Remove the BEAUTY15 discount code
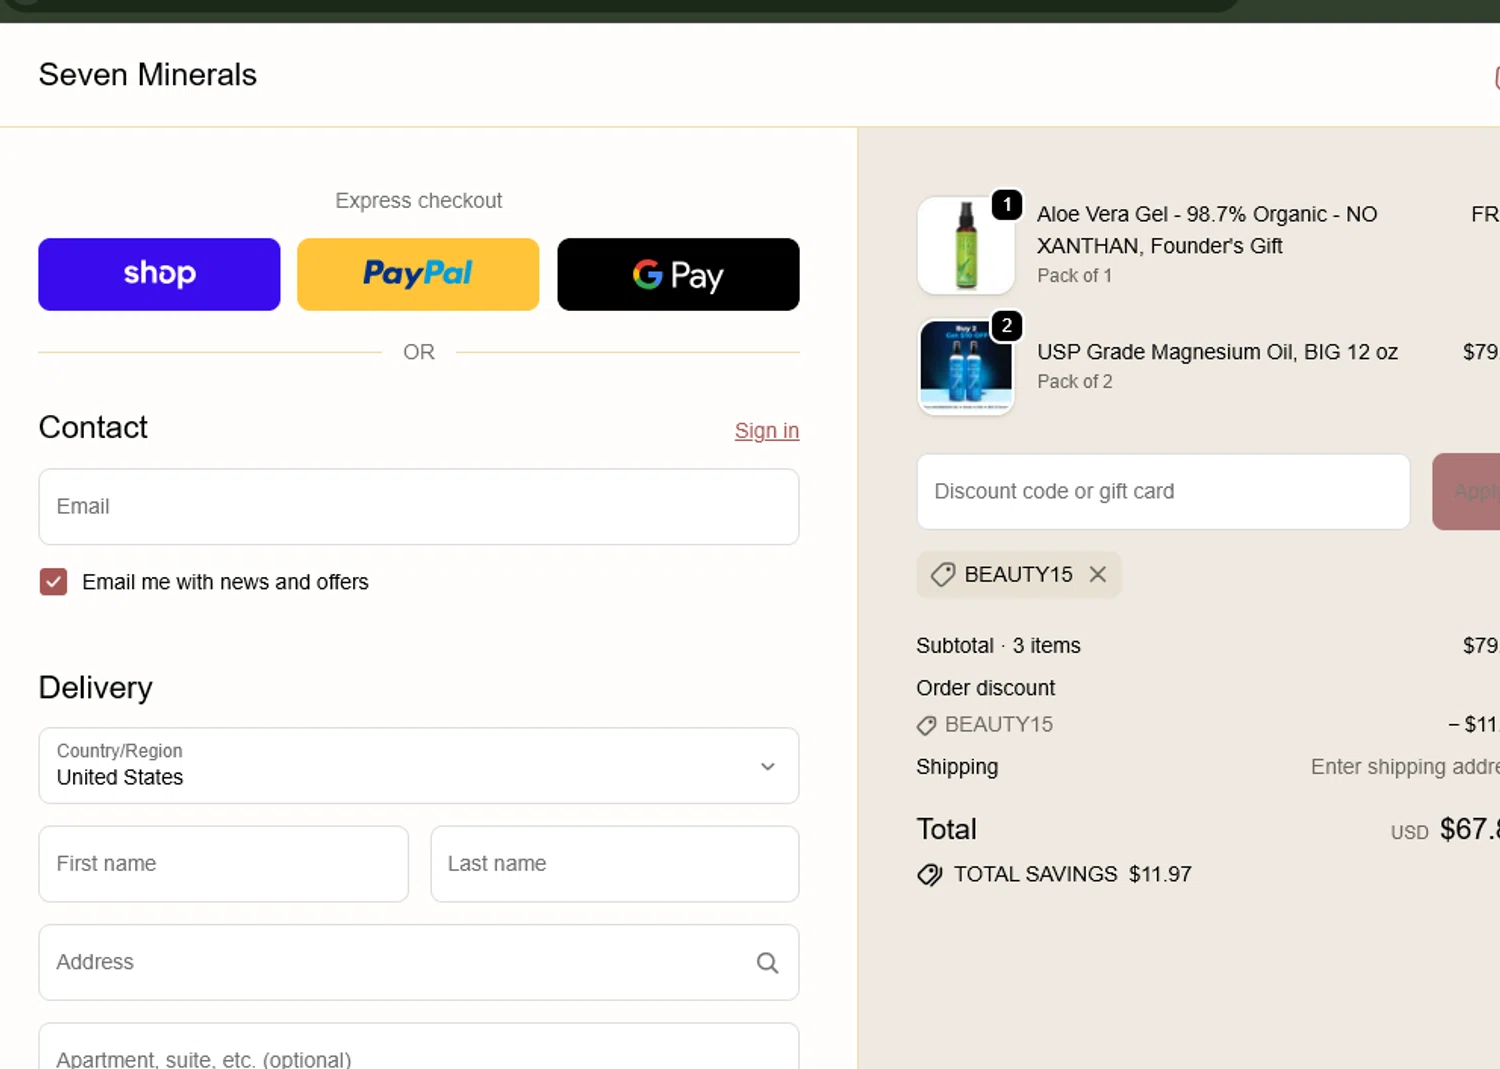 click(1098, 575)
